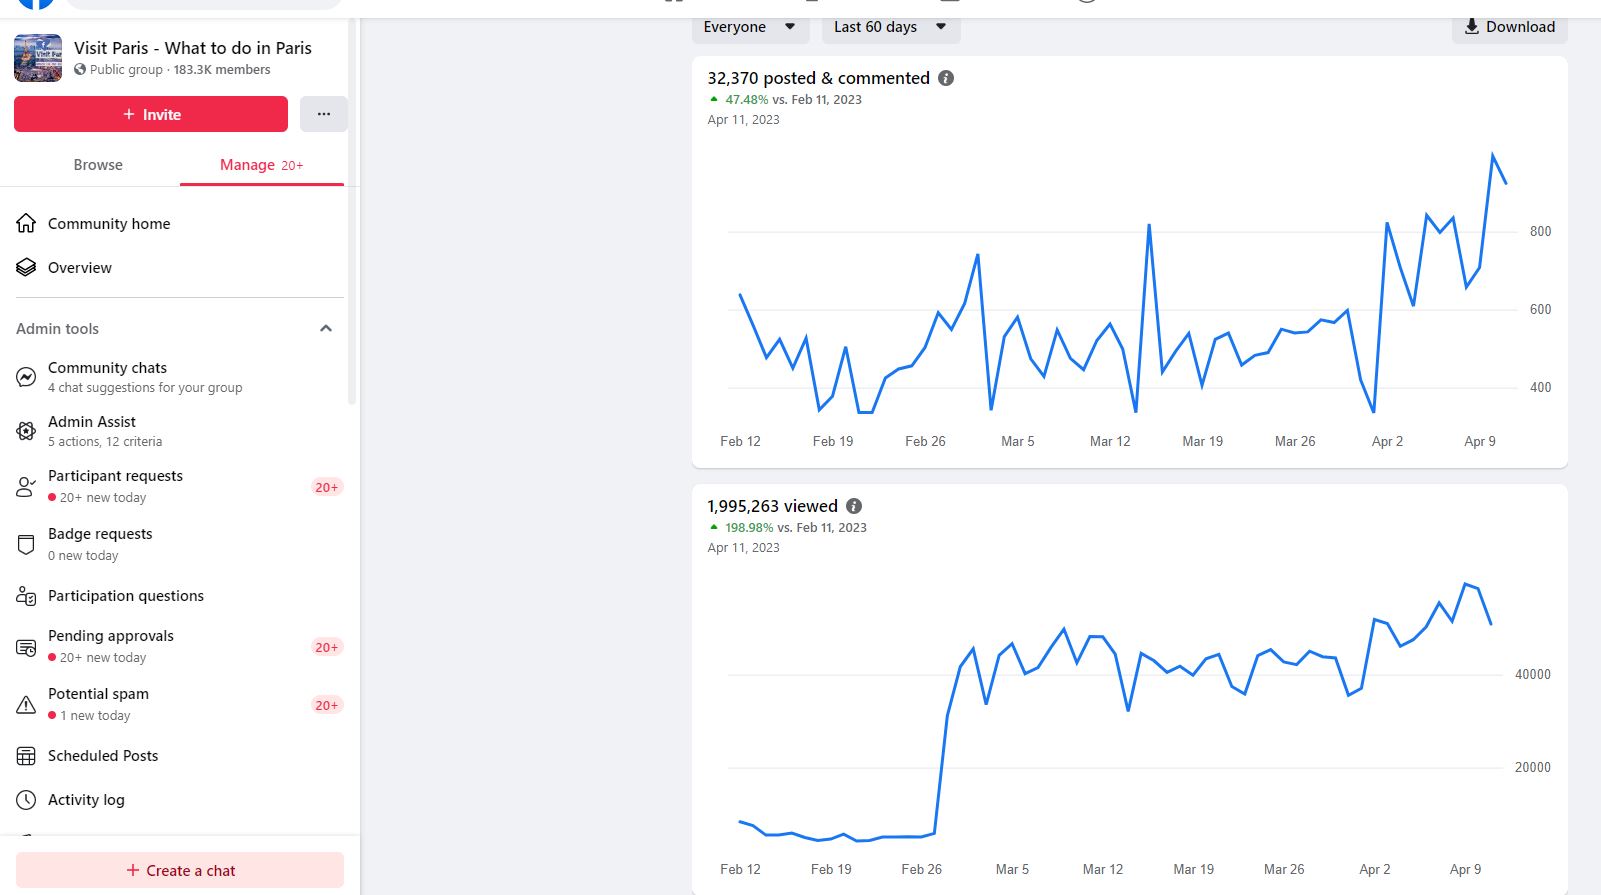The image size is (1601, 895).
Task: Click '47.48%' growth figure
Action: 747,100
